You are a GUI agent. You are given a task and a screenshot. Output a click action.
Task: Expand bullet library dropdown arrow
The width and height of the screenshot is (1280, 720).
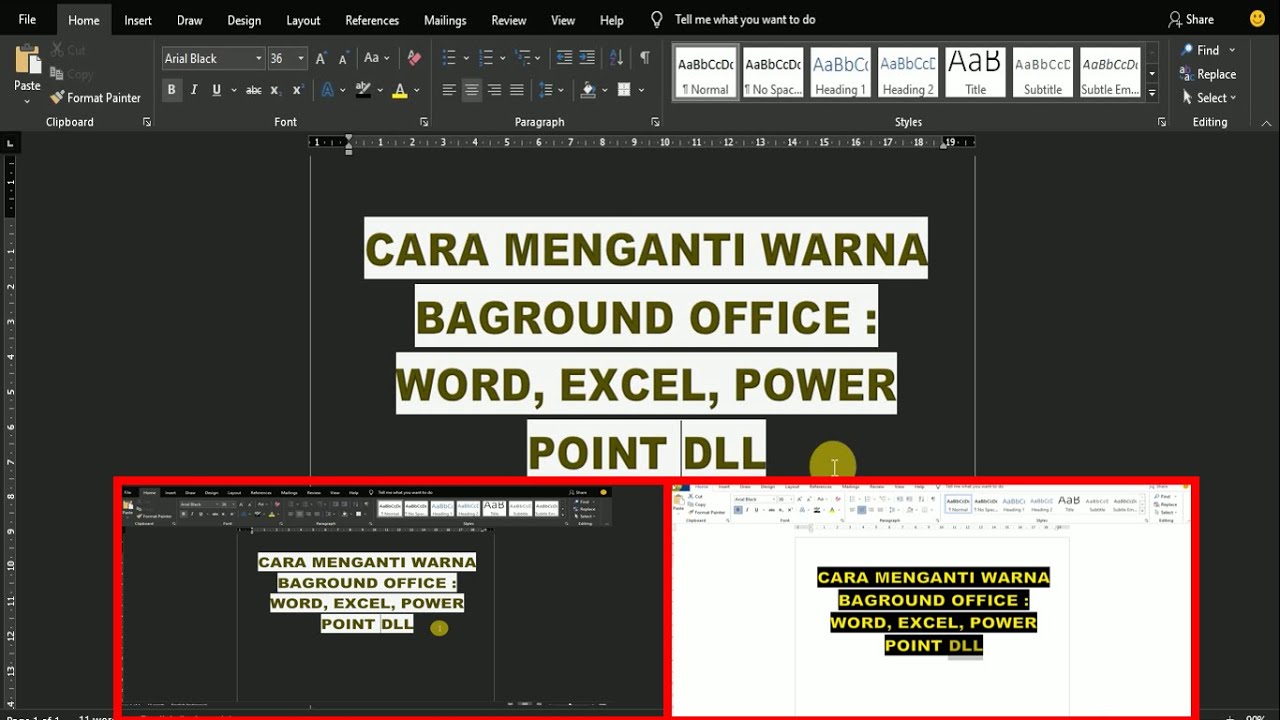464,58
